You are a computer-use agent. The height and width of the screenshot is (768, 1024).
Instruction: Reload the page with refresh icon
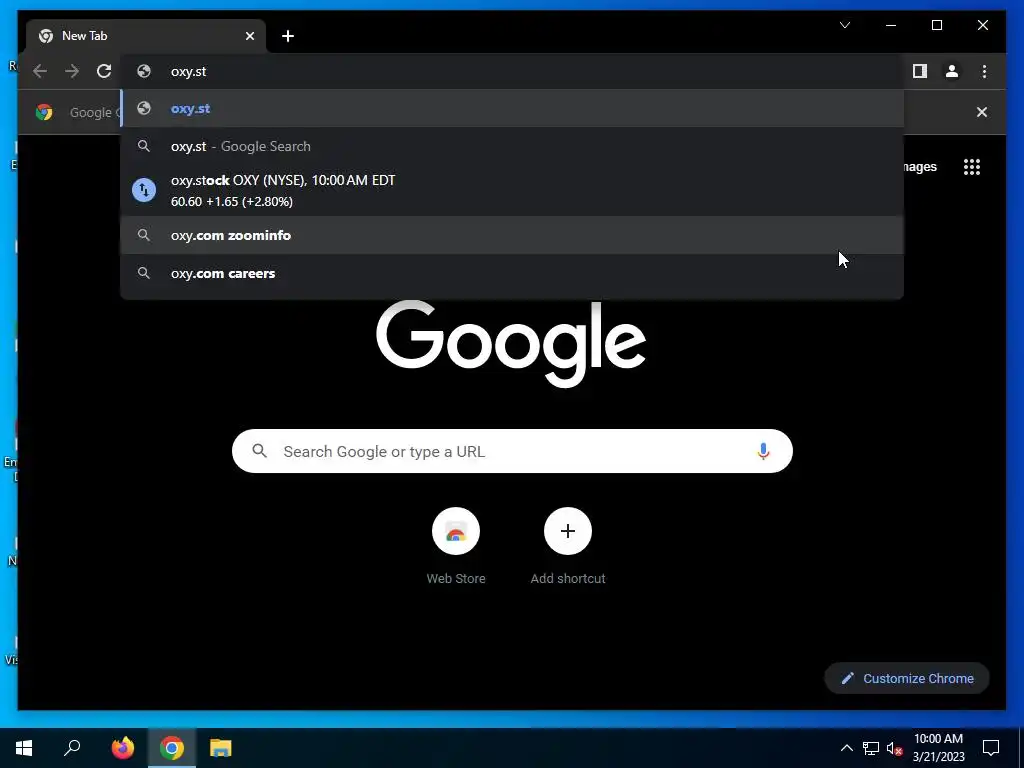click(x=104, y=71)
